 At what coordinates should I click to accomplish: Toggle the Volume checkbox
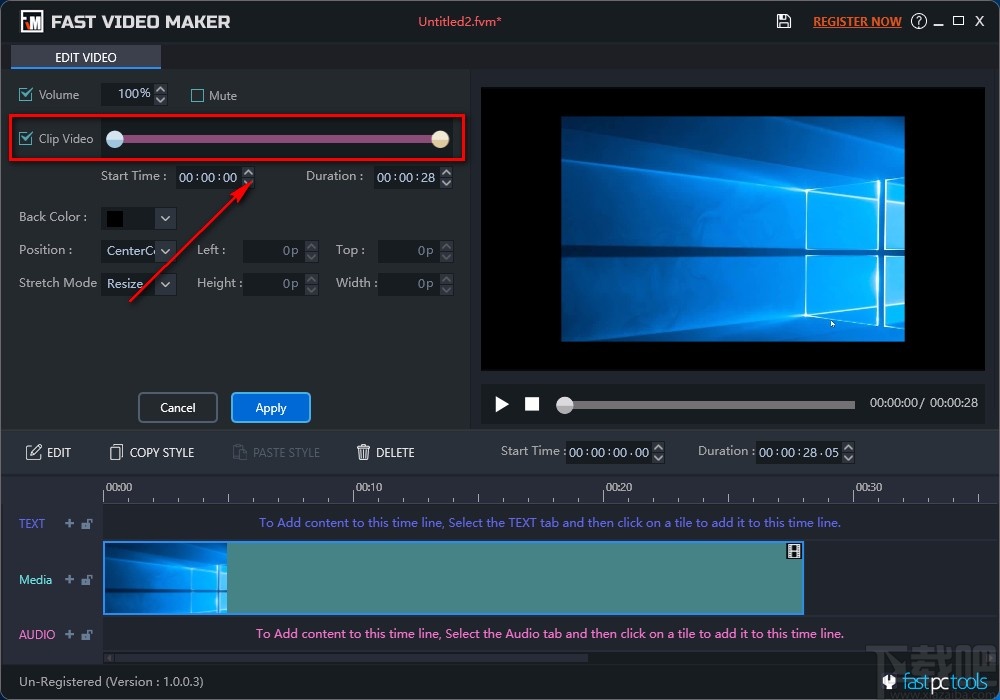26,94
